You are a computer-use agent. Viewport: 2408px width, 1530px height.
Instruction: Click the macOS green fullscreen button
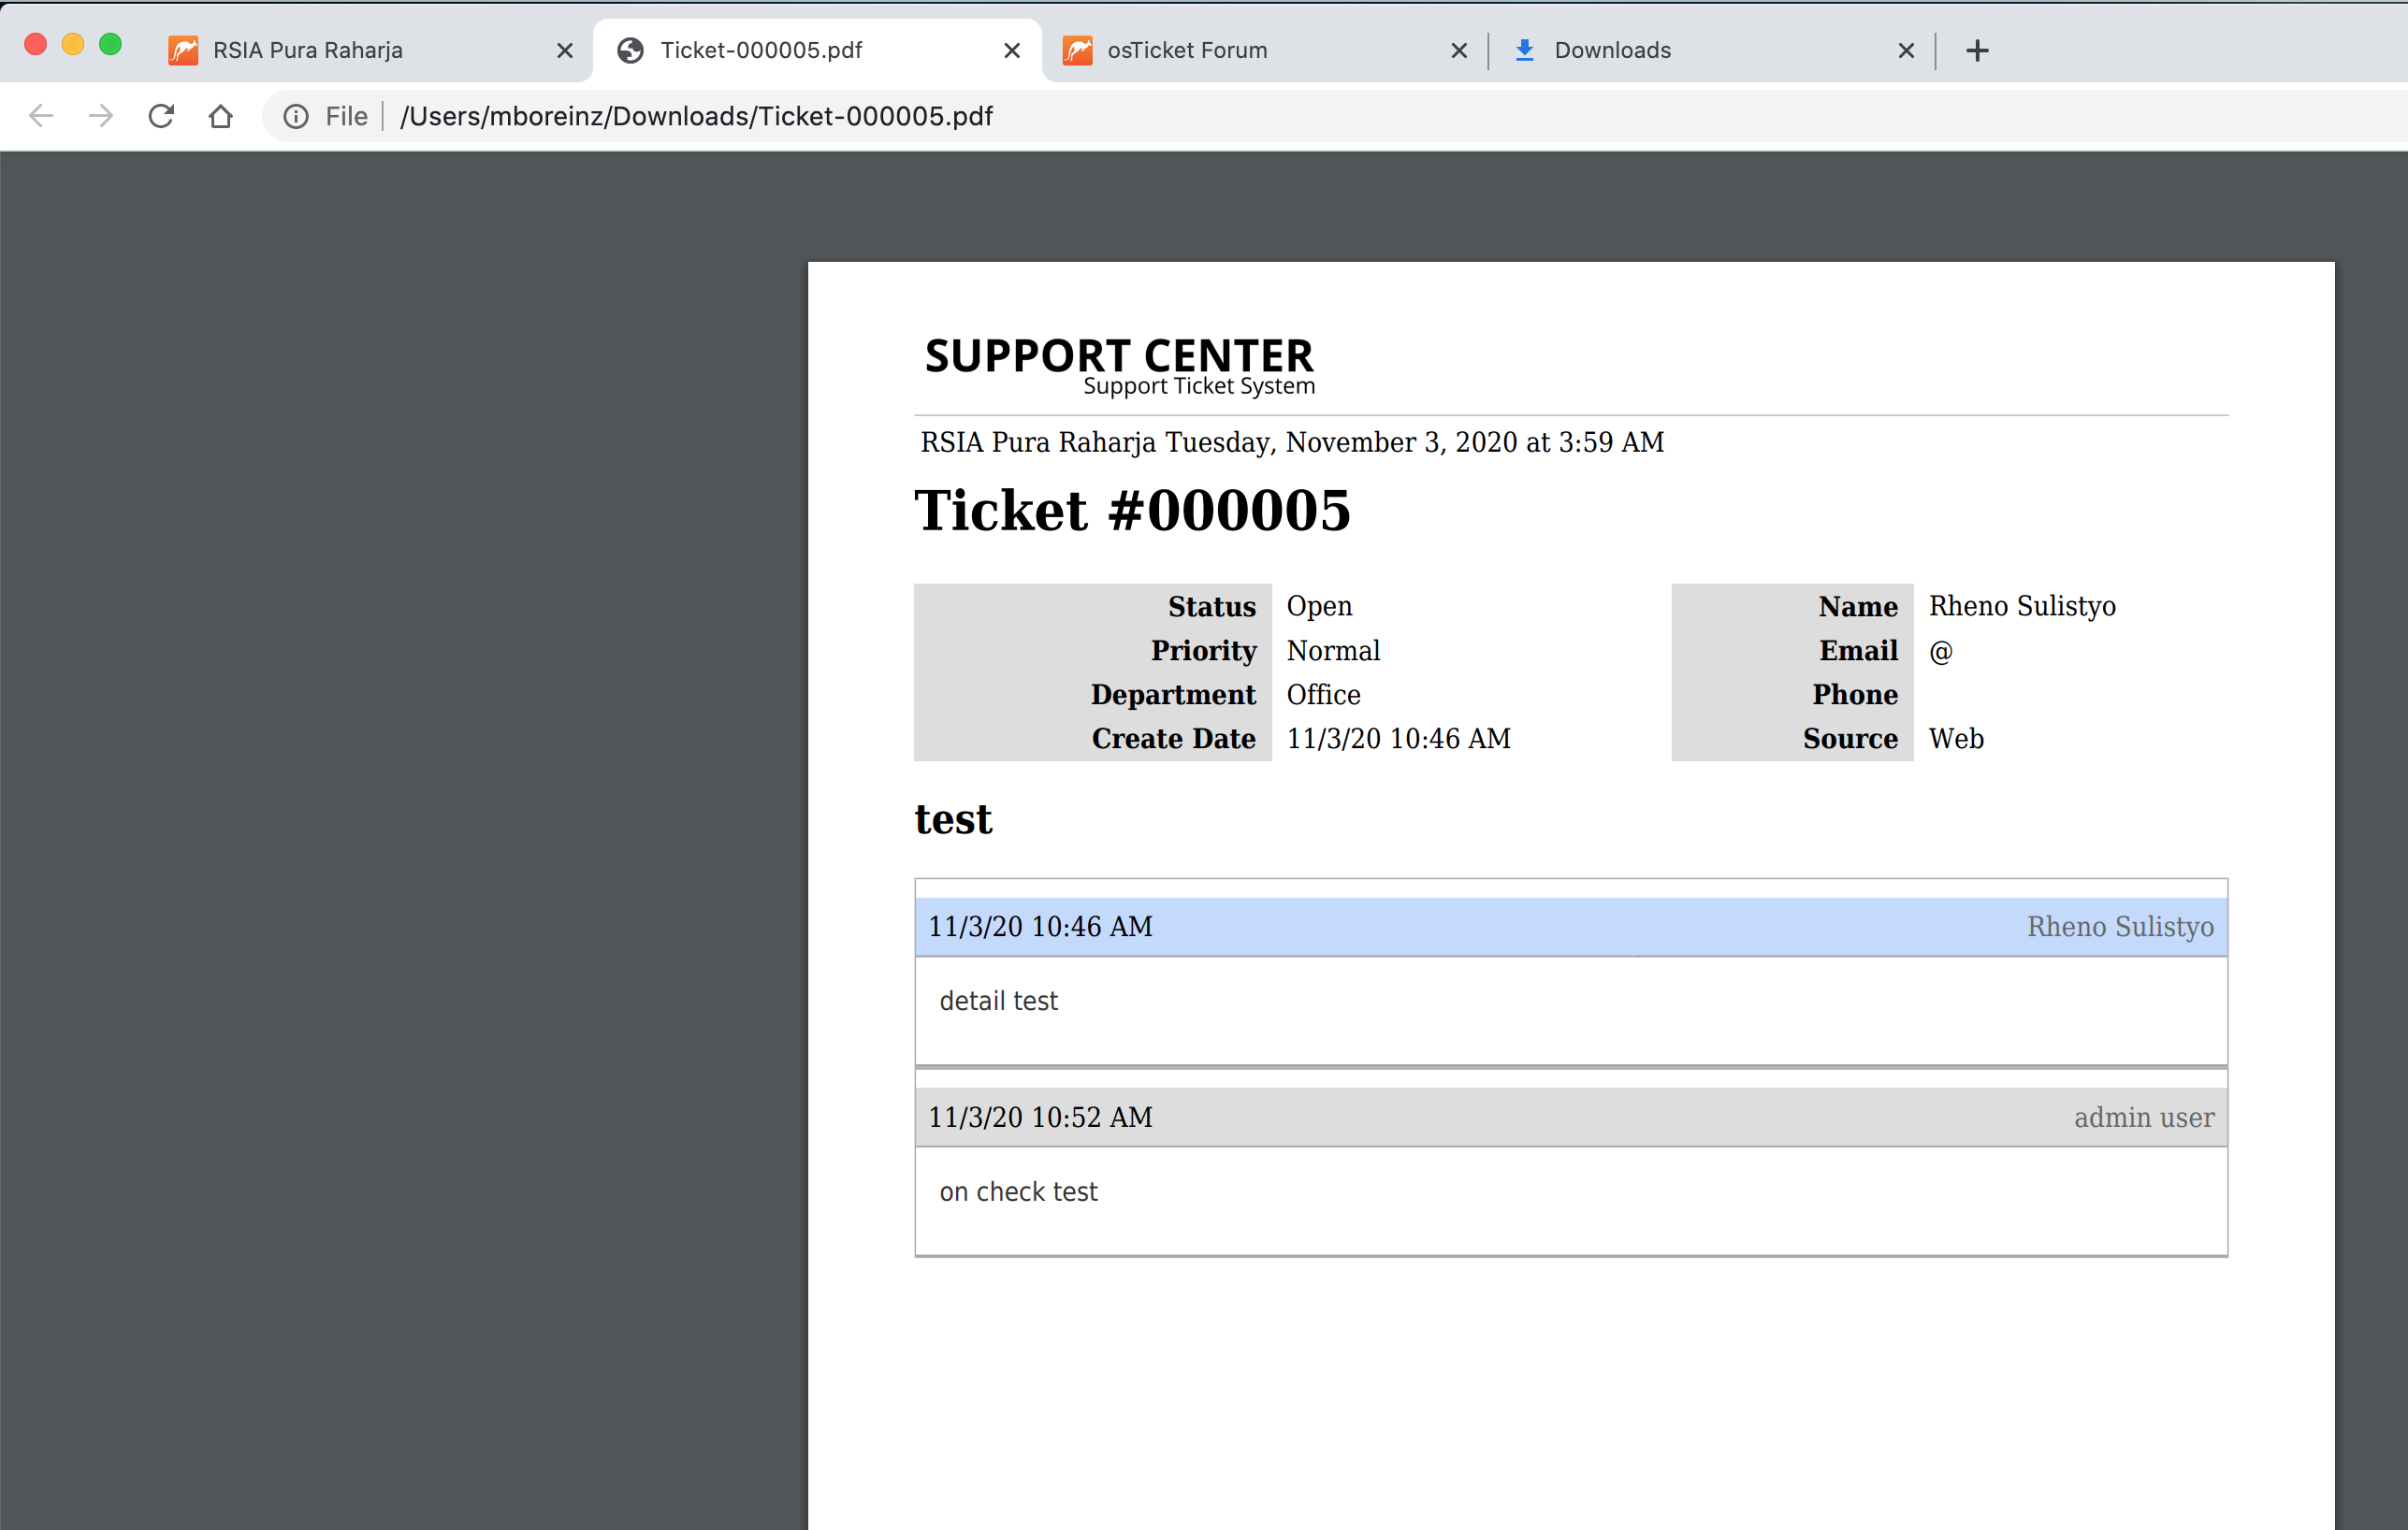(110, 44)
